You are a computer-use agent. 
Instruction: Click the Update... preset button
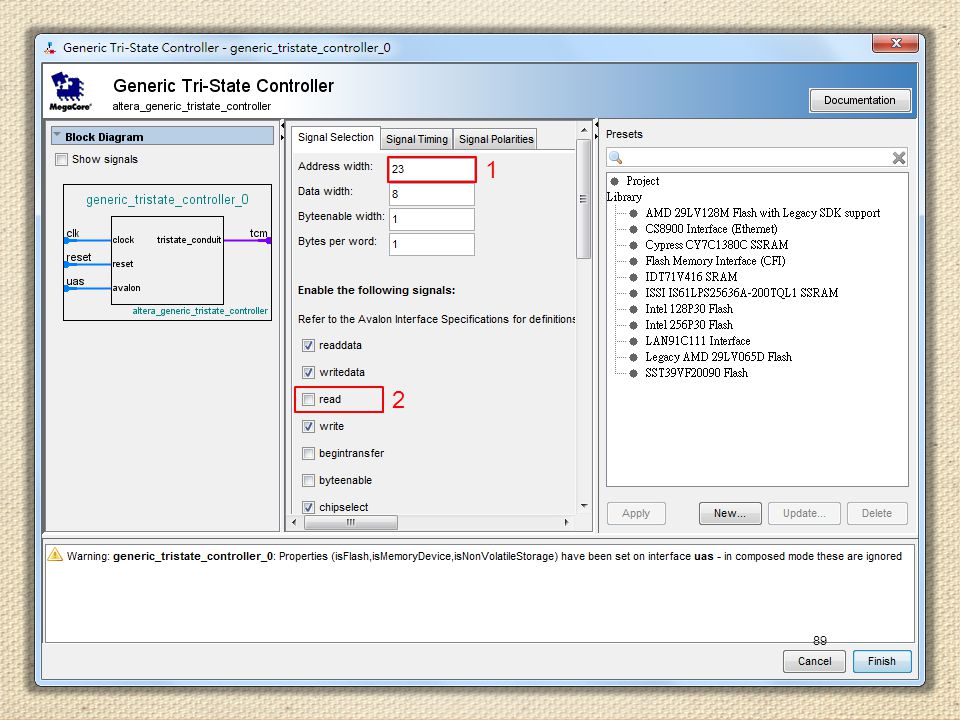click(804, 513)
